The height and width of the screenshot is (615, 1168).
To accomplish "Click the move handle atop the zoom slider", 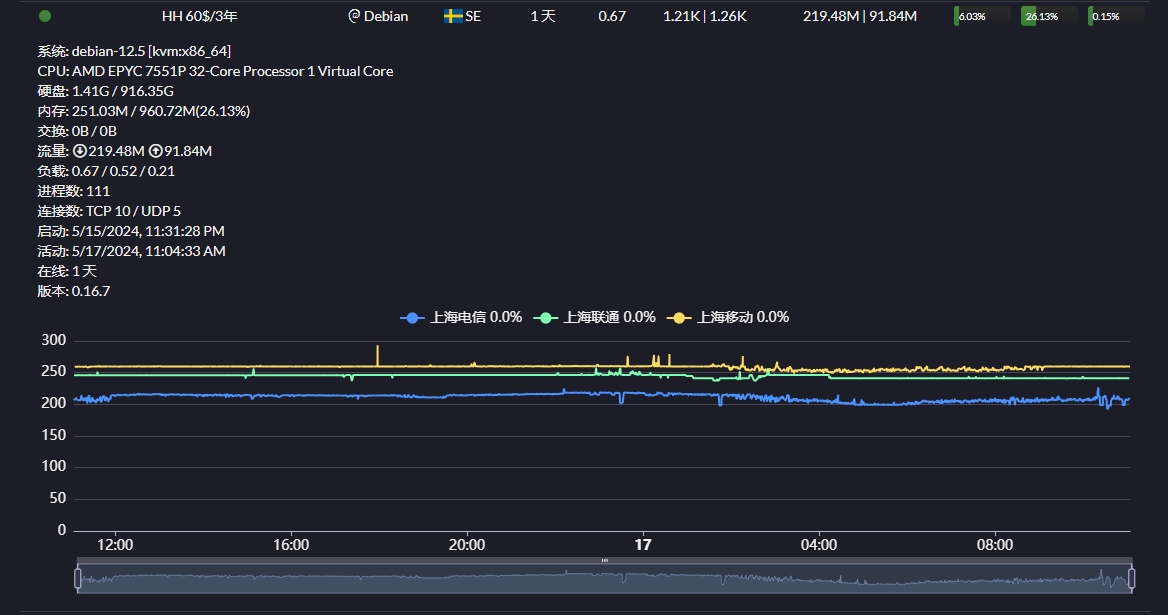I will click(x=604, y=560).
